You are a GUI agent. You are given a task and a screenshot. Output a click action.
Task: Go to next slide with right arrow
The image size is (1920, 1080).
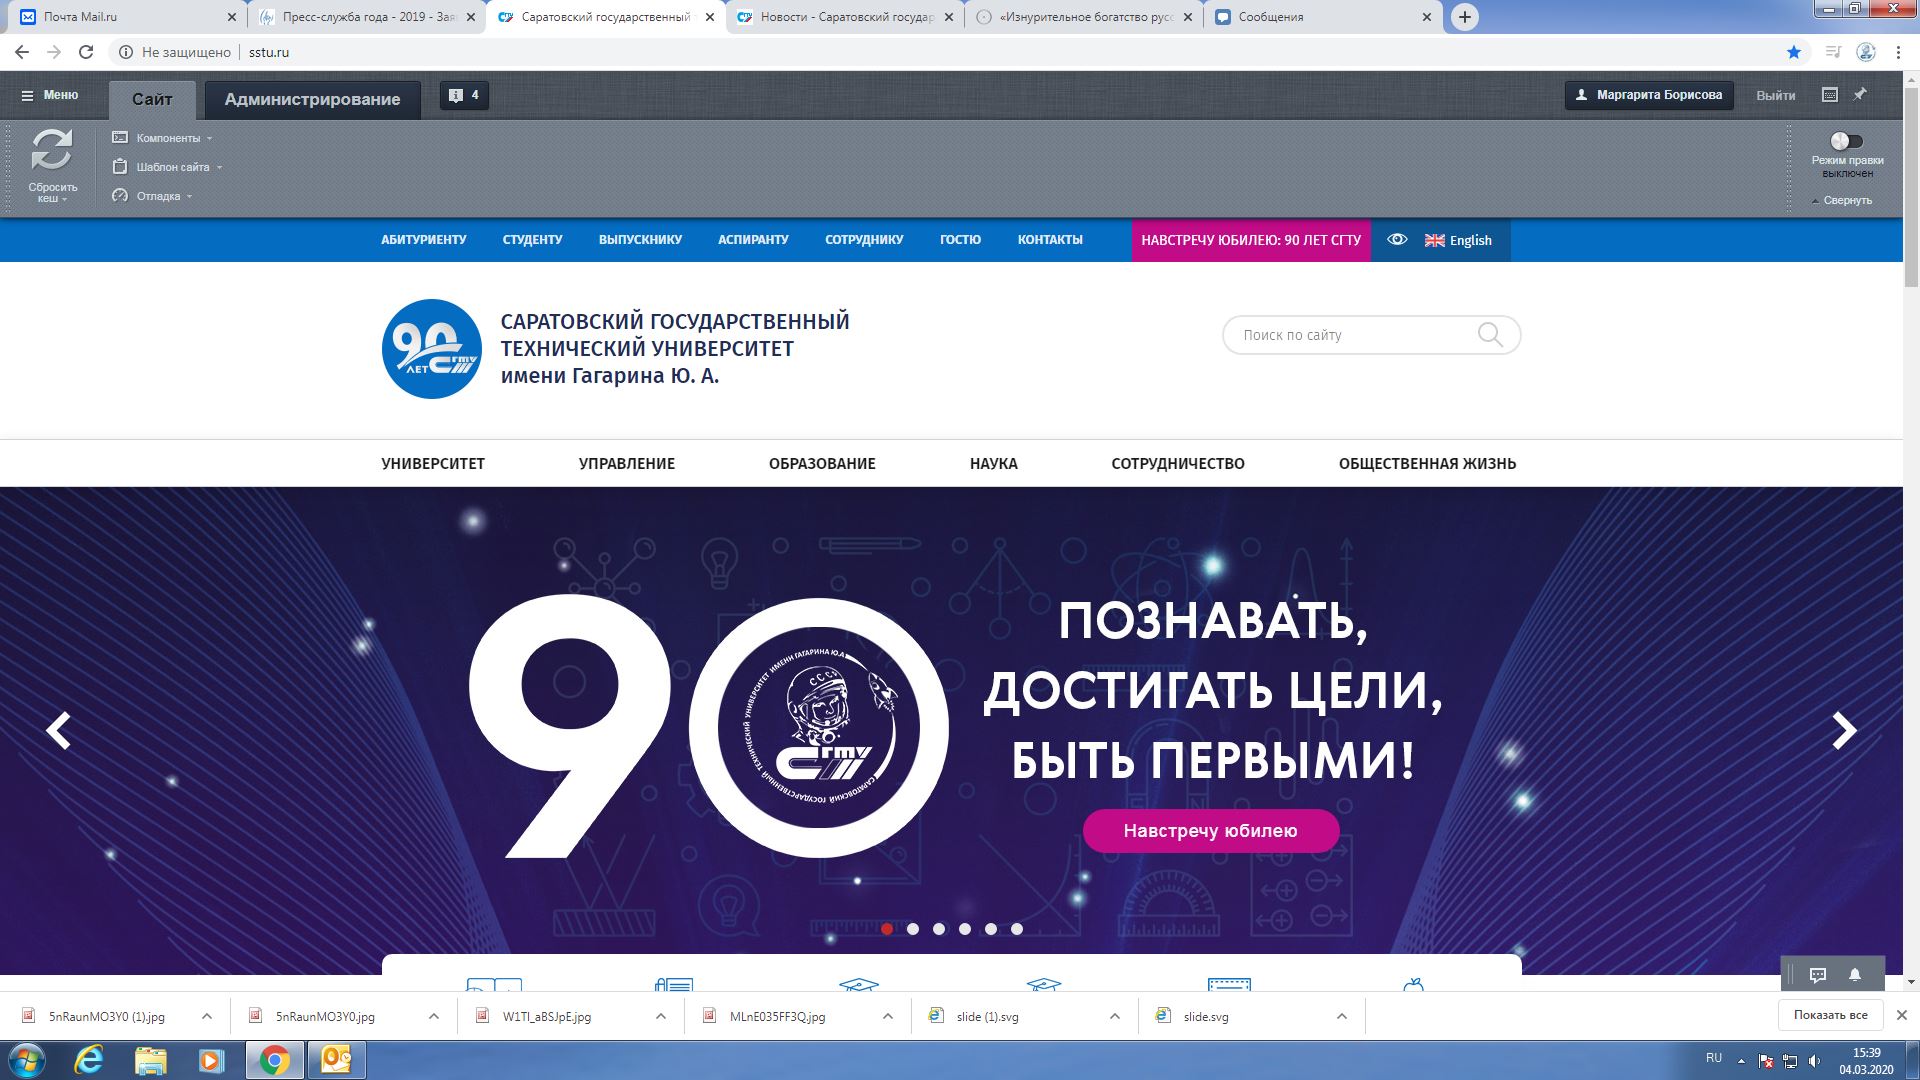coord(1844,730)
